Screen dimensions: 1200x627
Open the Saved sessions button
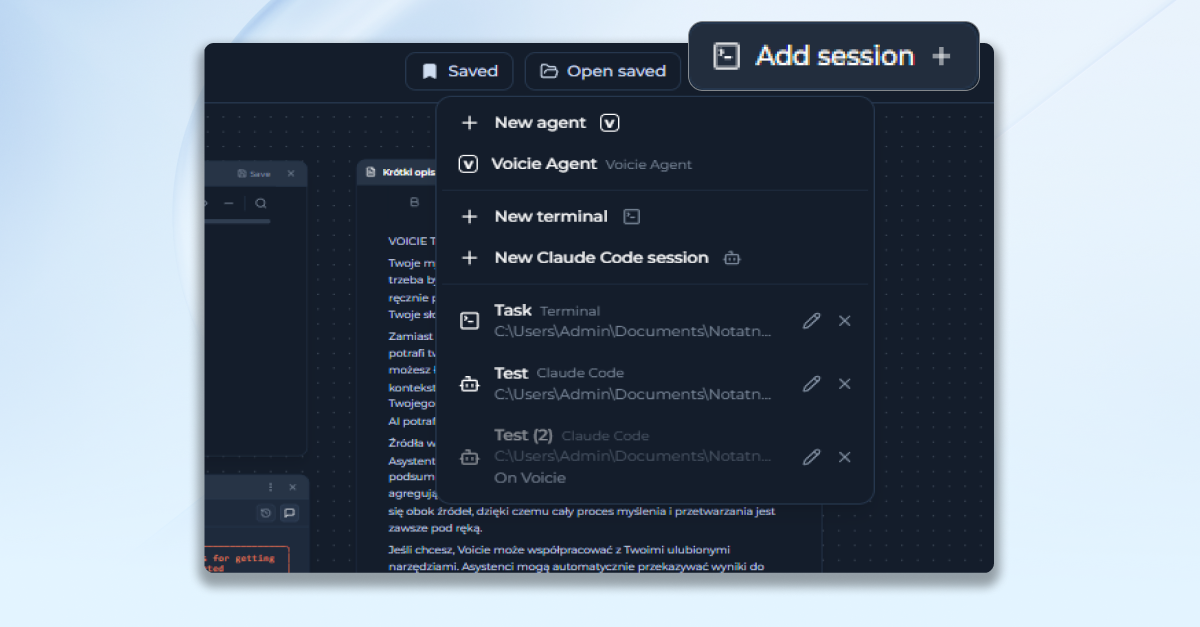coord(459,71)
